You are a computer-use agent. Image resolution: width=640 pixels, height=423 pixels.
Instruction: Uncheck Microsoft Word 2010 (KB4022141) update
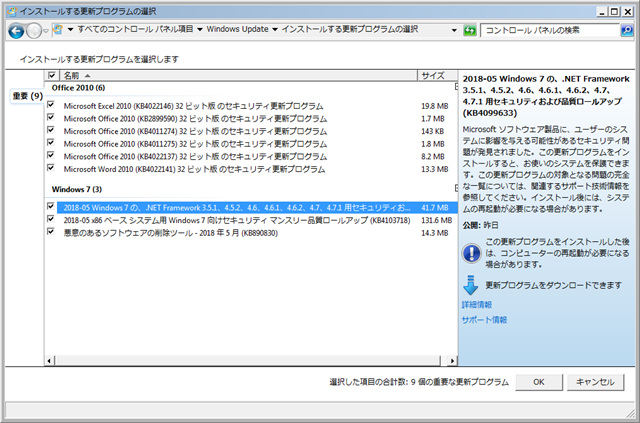(x=51, y=168)
